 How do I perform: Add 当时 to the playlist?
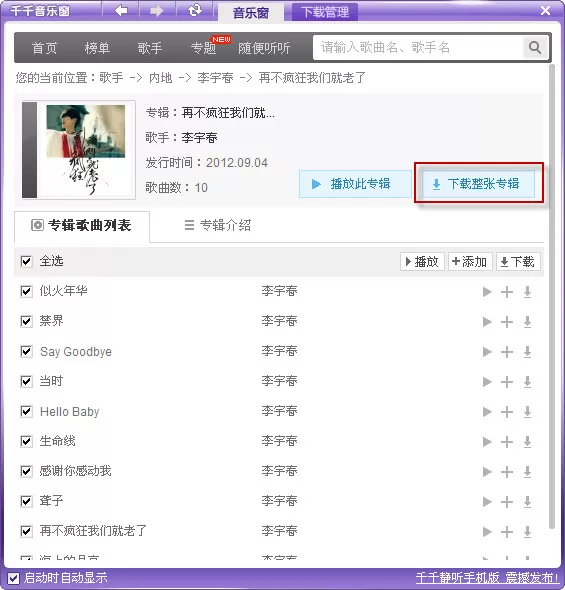(507, 382)
